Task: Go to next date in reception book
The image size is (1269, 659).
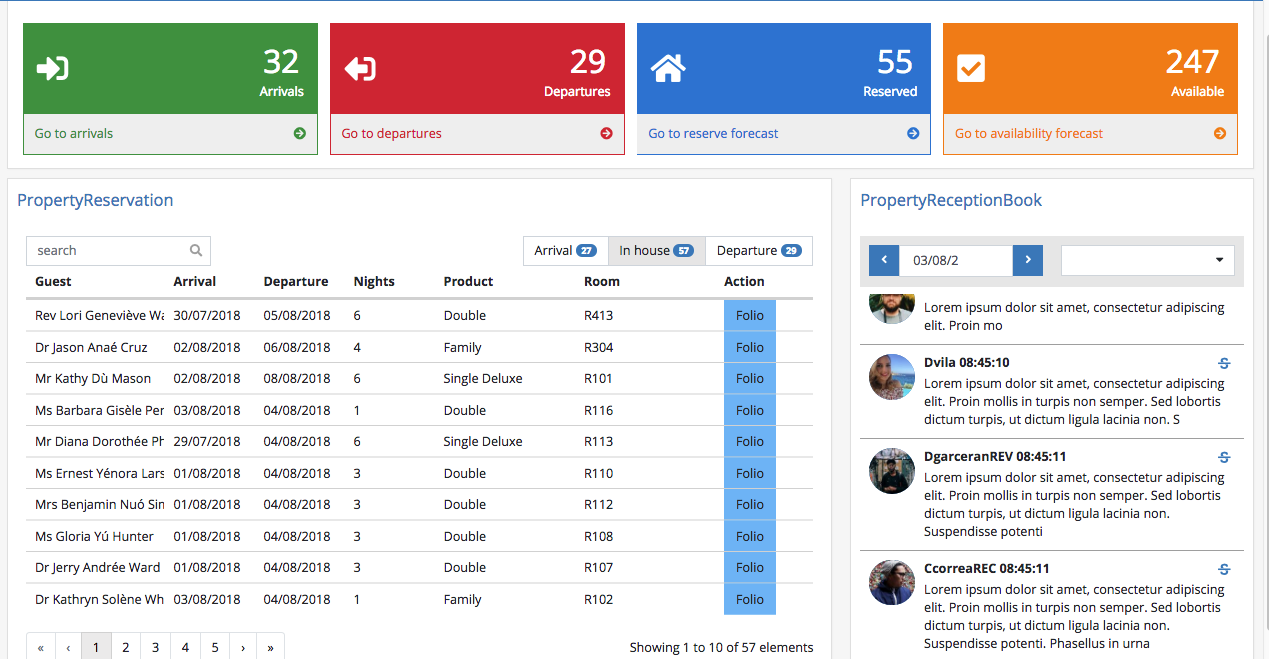Action: [x=1028, y=261]
